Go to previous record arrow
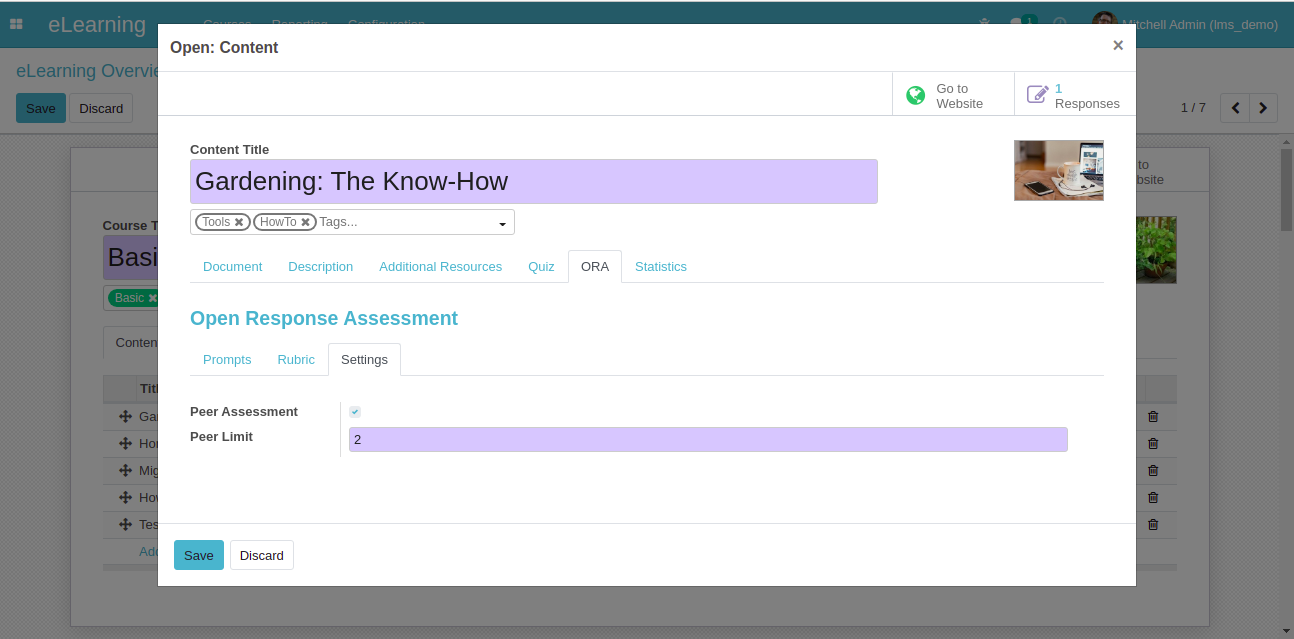Image resolution: width=1294 pixels, height=639 pixels. (1236, 108)
